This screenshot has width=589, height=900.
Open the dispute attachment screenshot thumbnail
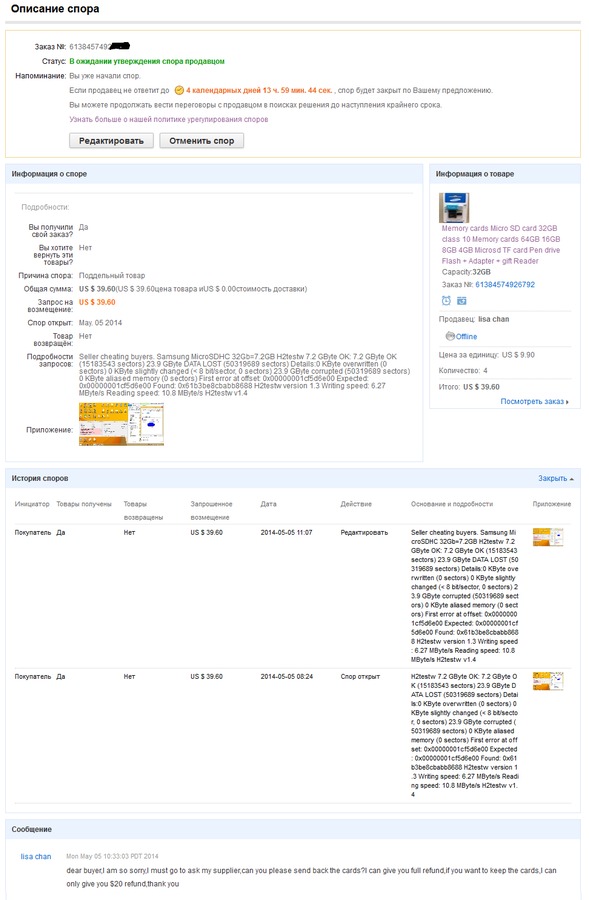pos(121,424)
